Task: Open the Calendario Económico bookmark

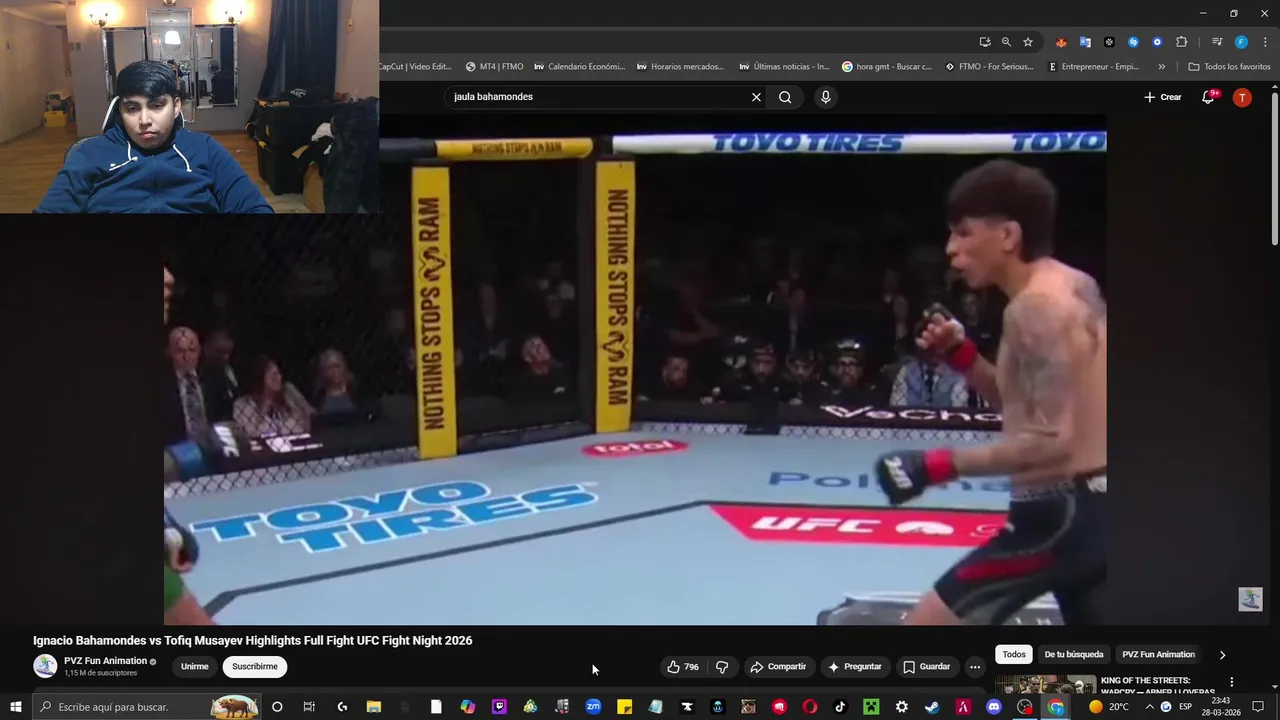Action: coord(579,67)
